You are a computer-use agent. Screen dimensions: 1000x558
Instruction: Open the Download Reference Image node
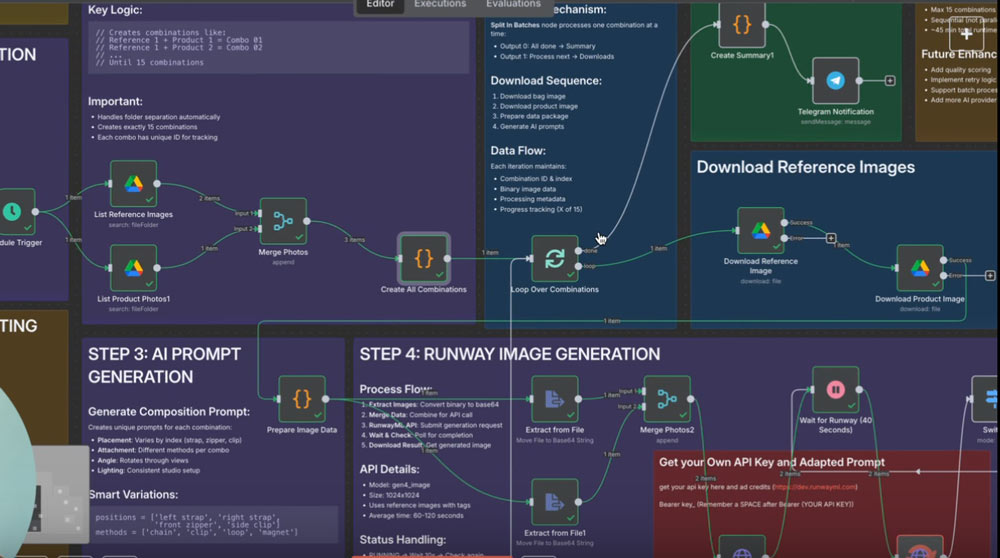760,231
